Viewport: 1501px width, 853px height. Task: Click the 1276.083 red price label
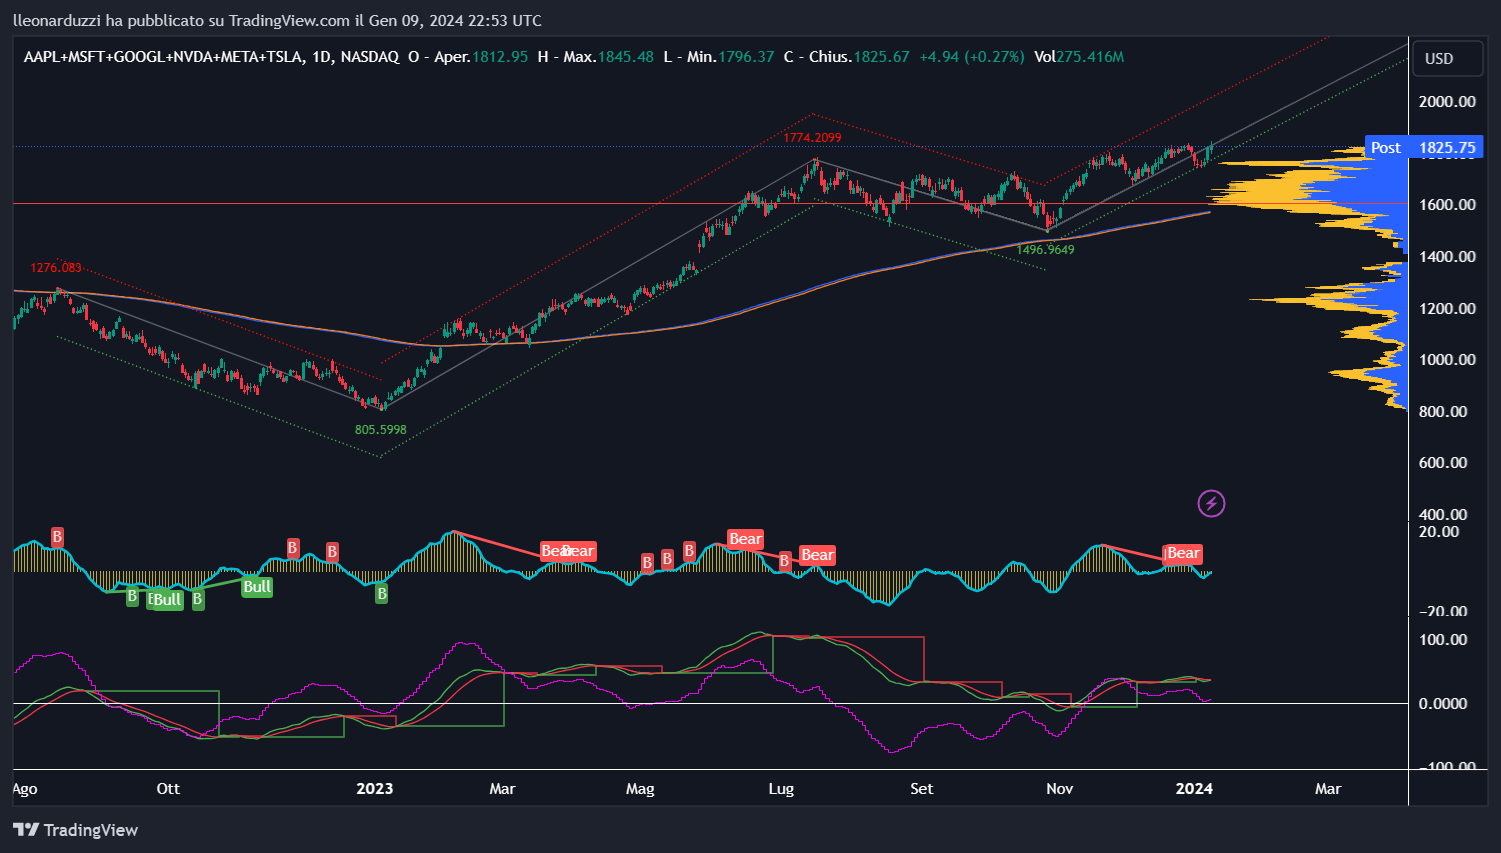pyautogui.click(x=56, y=268)
